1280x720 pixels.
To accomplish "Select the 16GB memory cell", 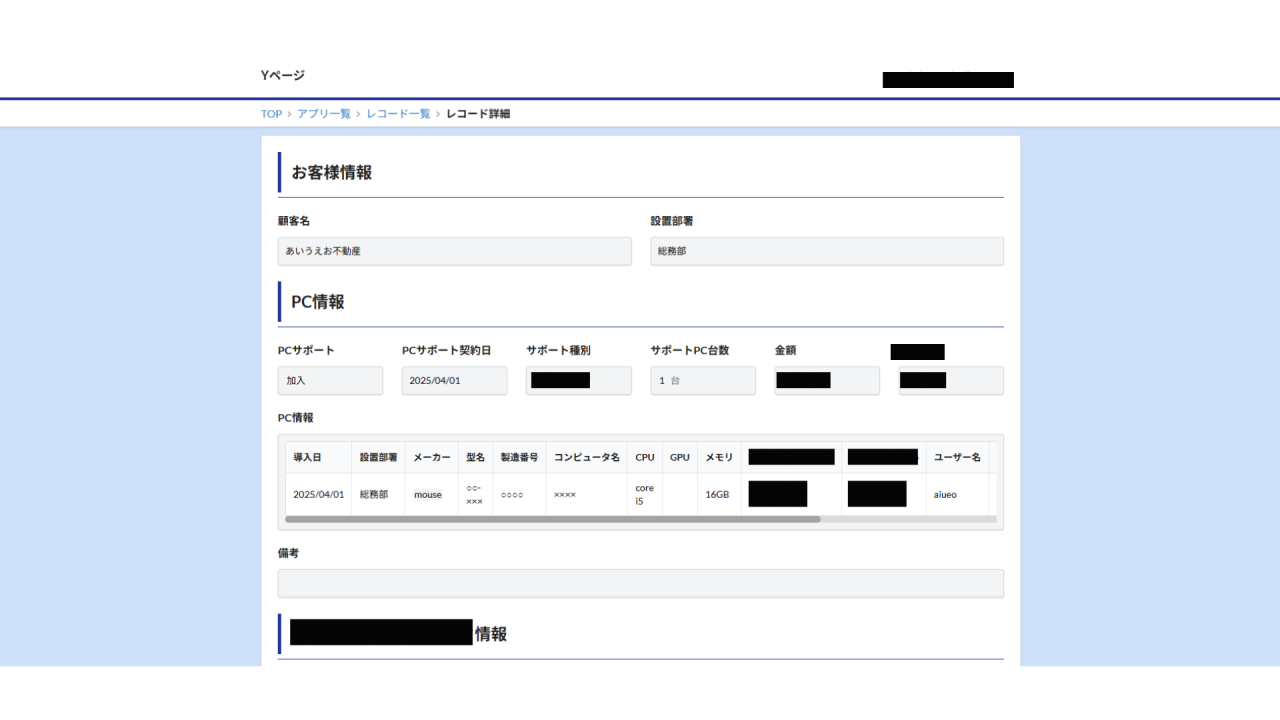I will 717,494.
